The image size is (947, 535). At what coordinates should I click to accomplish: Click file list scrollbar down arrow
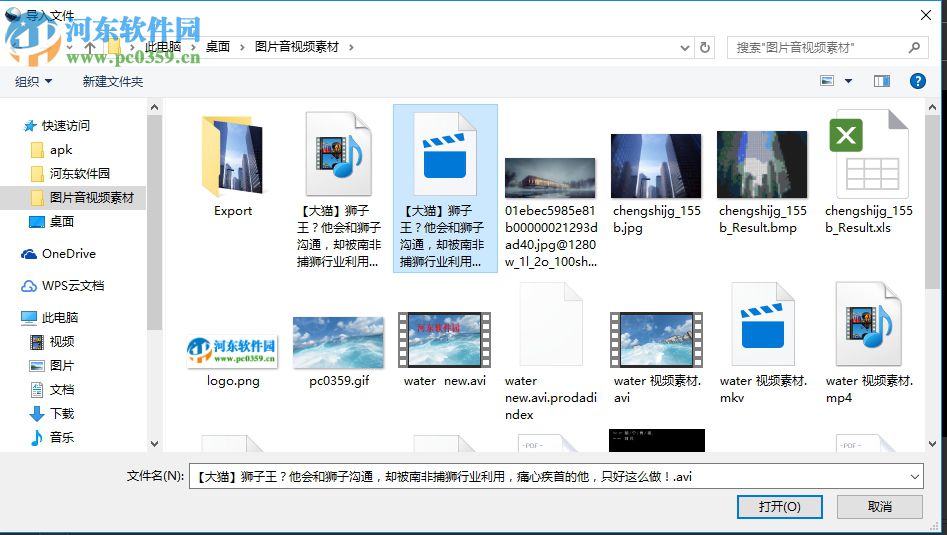[932, 444]
